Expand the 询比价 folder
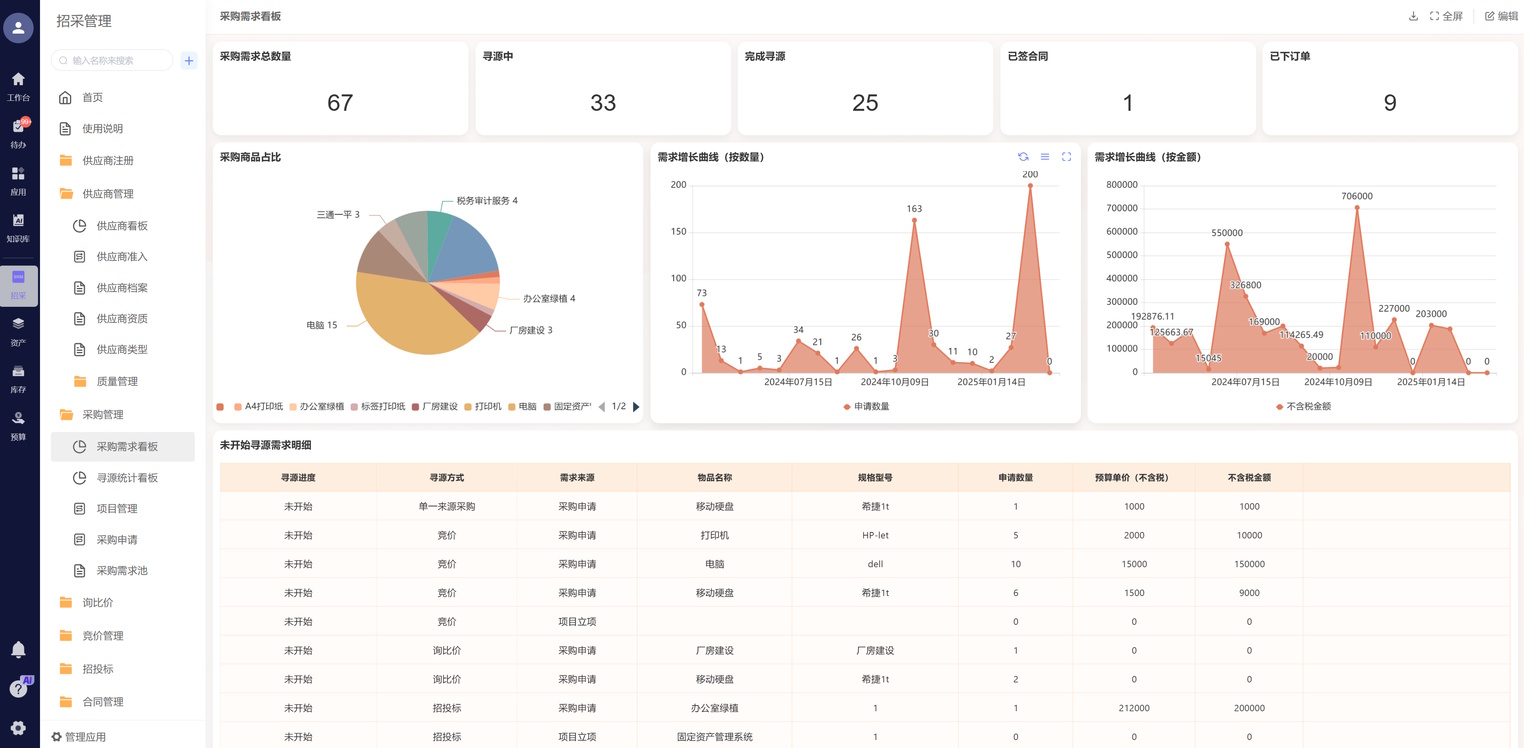Viewport: 1524px width, 748px height. coord(98,603)
